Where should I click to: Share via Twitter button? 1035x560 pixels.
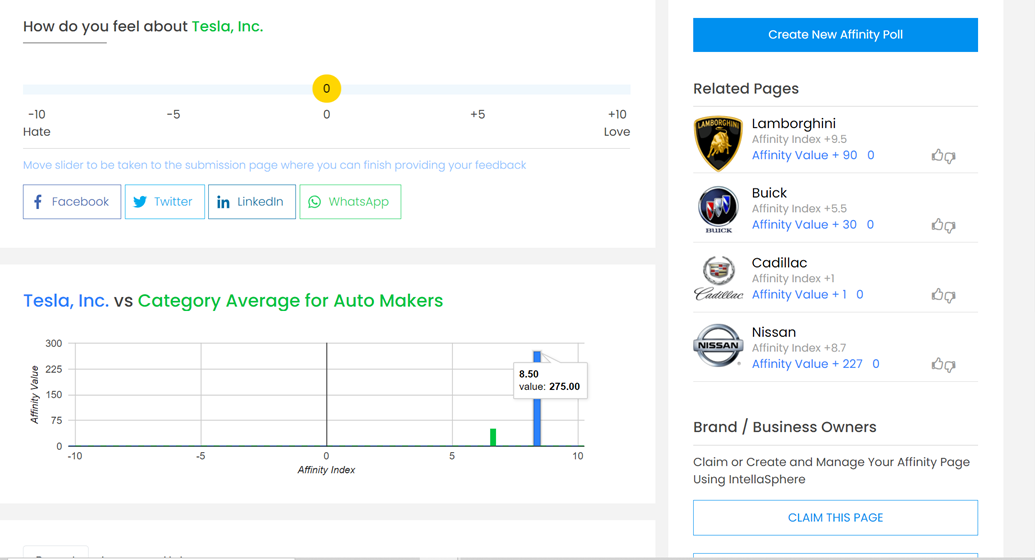click(x=164, y=202)
